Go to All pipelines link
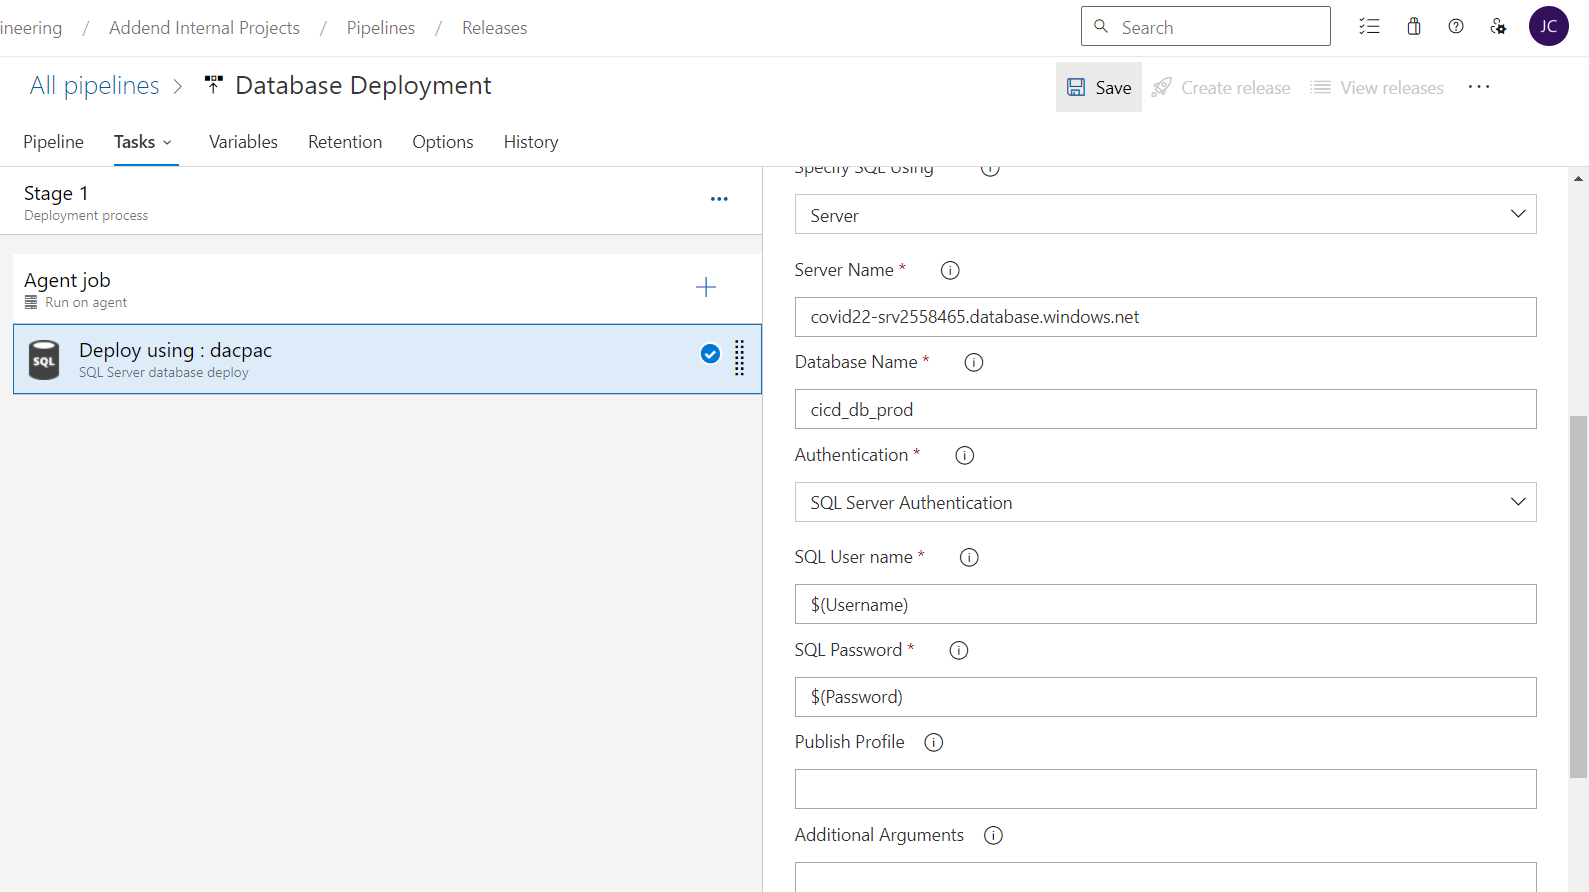The width and height of the screenshot is (1589, 892). pyautogui.click(x=94, y=86)
